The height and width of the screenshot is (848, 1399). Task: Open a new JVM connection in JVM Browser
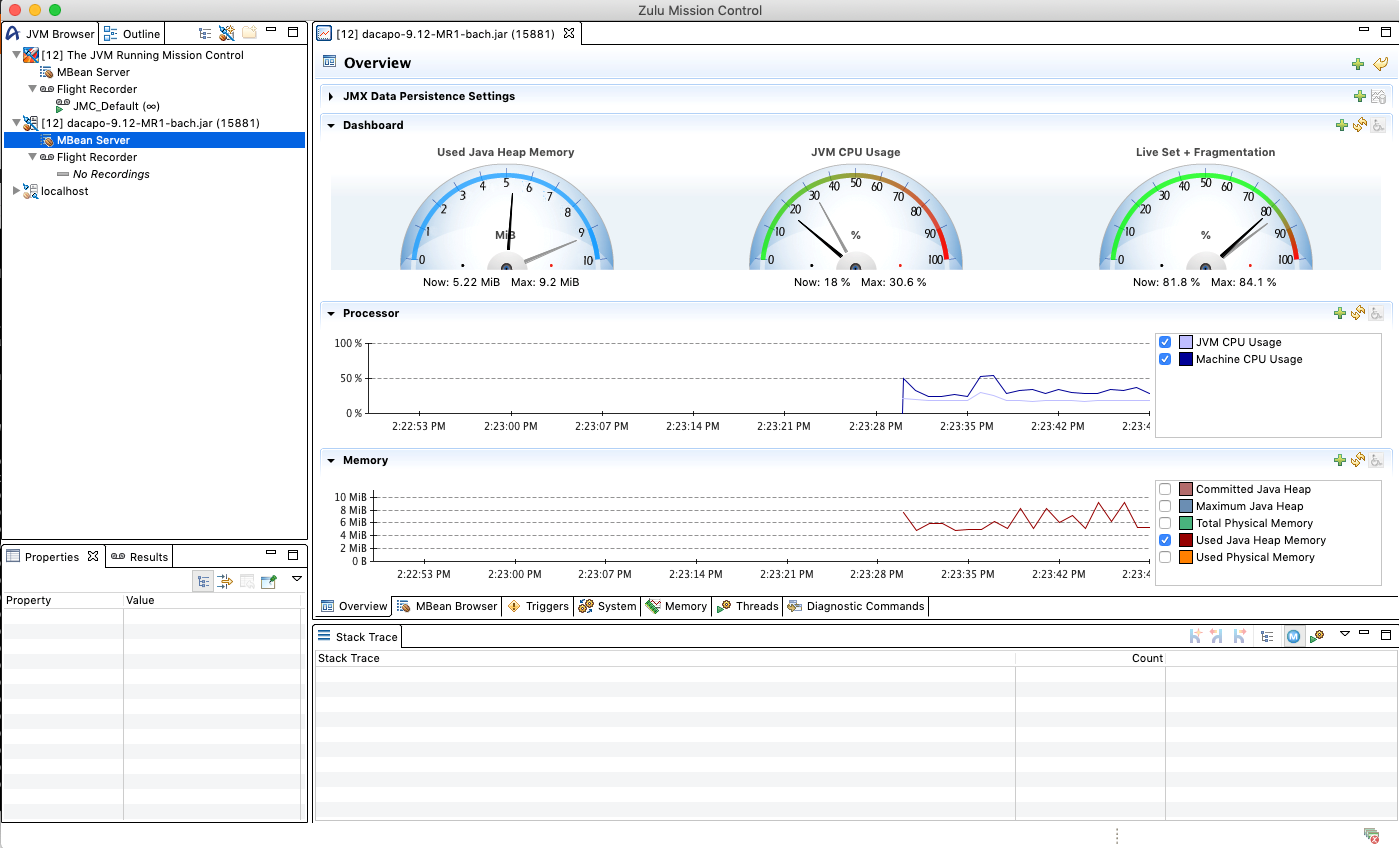point(226,33)
